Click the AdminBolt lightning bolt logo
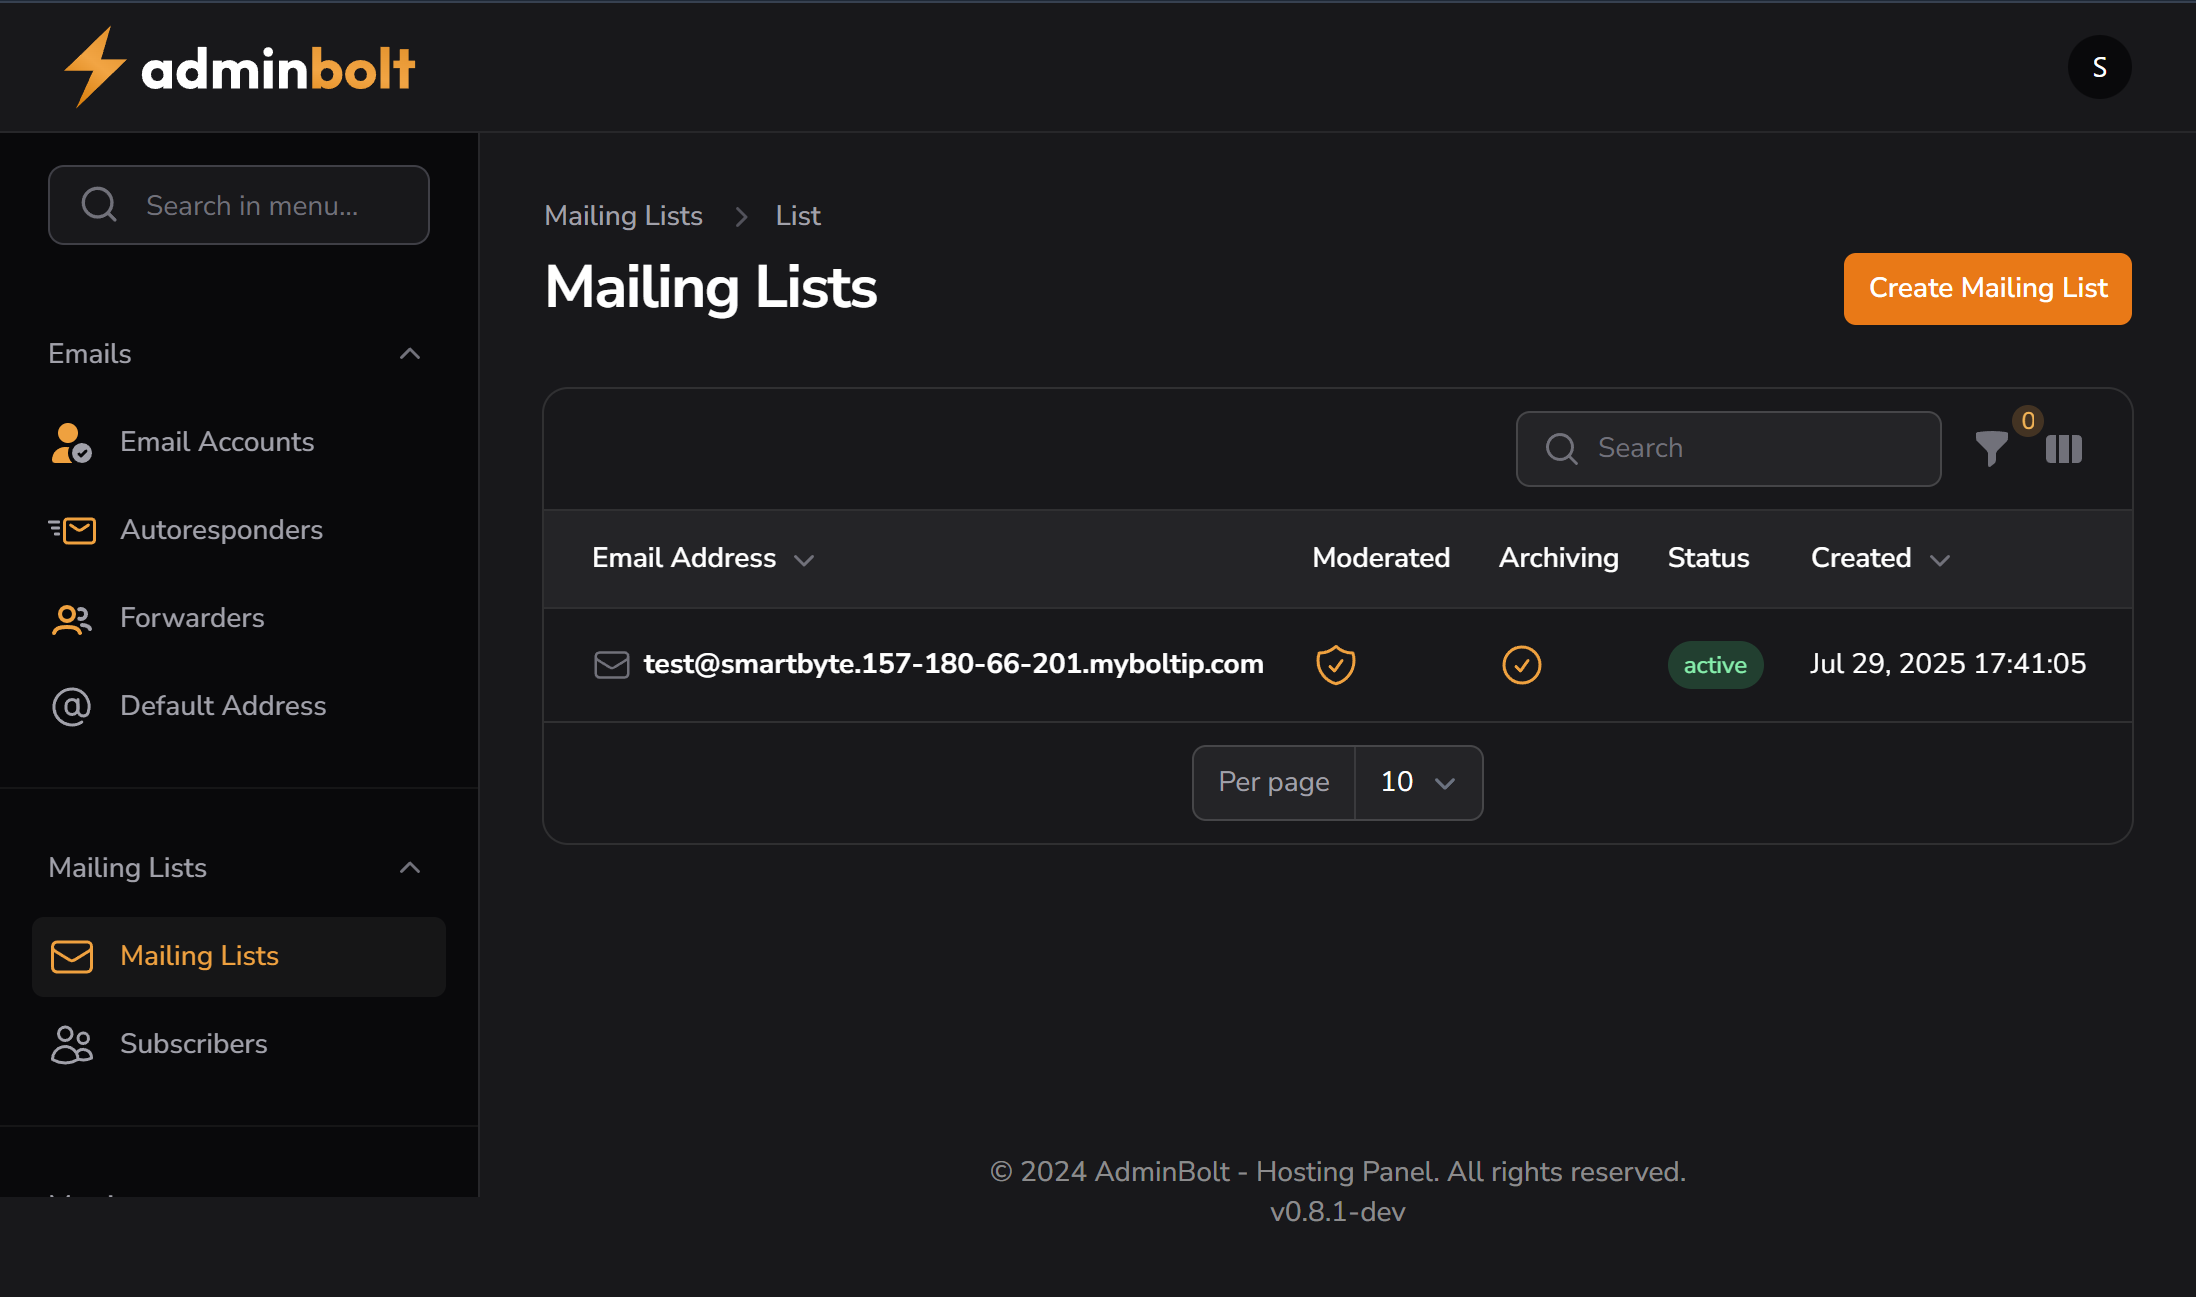 [x=96, y=66]
